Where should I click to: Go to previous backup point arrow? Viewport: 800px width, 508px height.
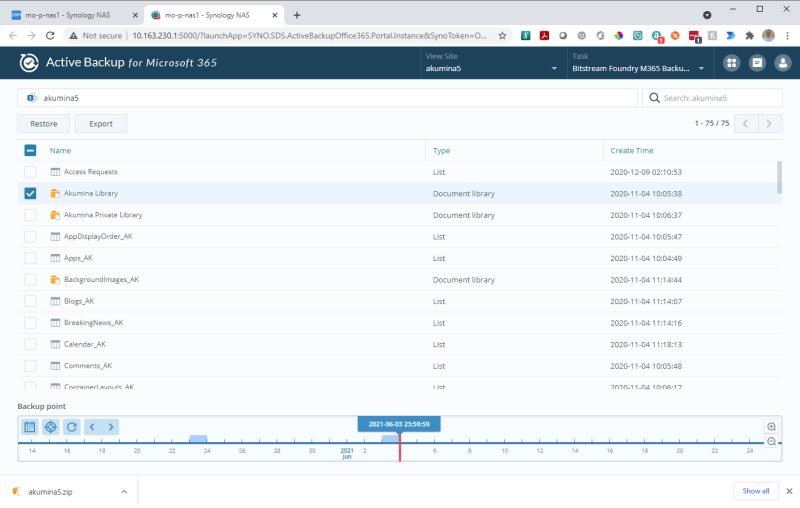point(92,427)
